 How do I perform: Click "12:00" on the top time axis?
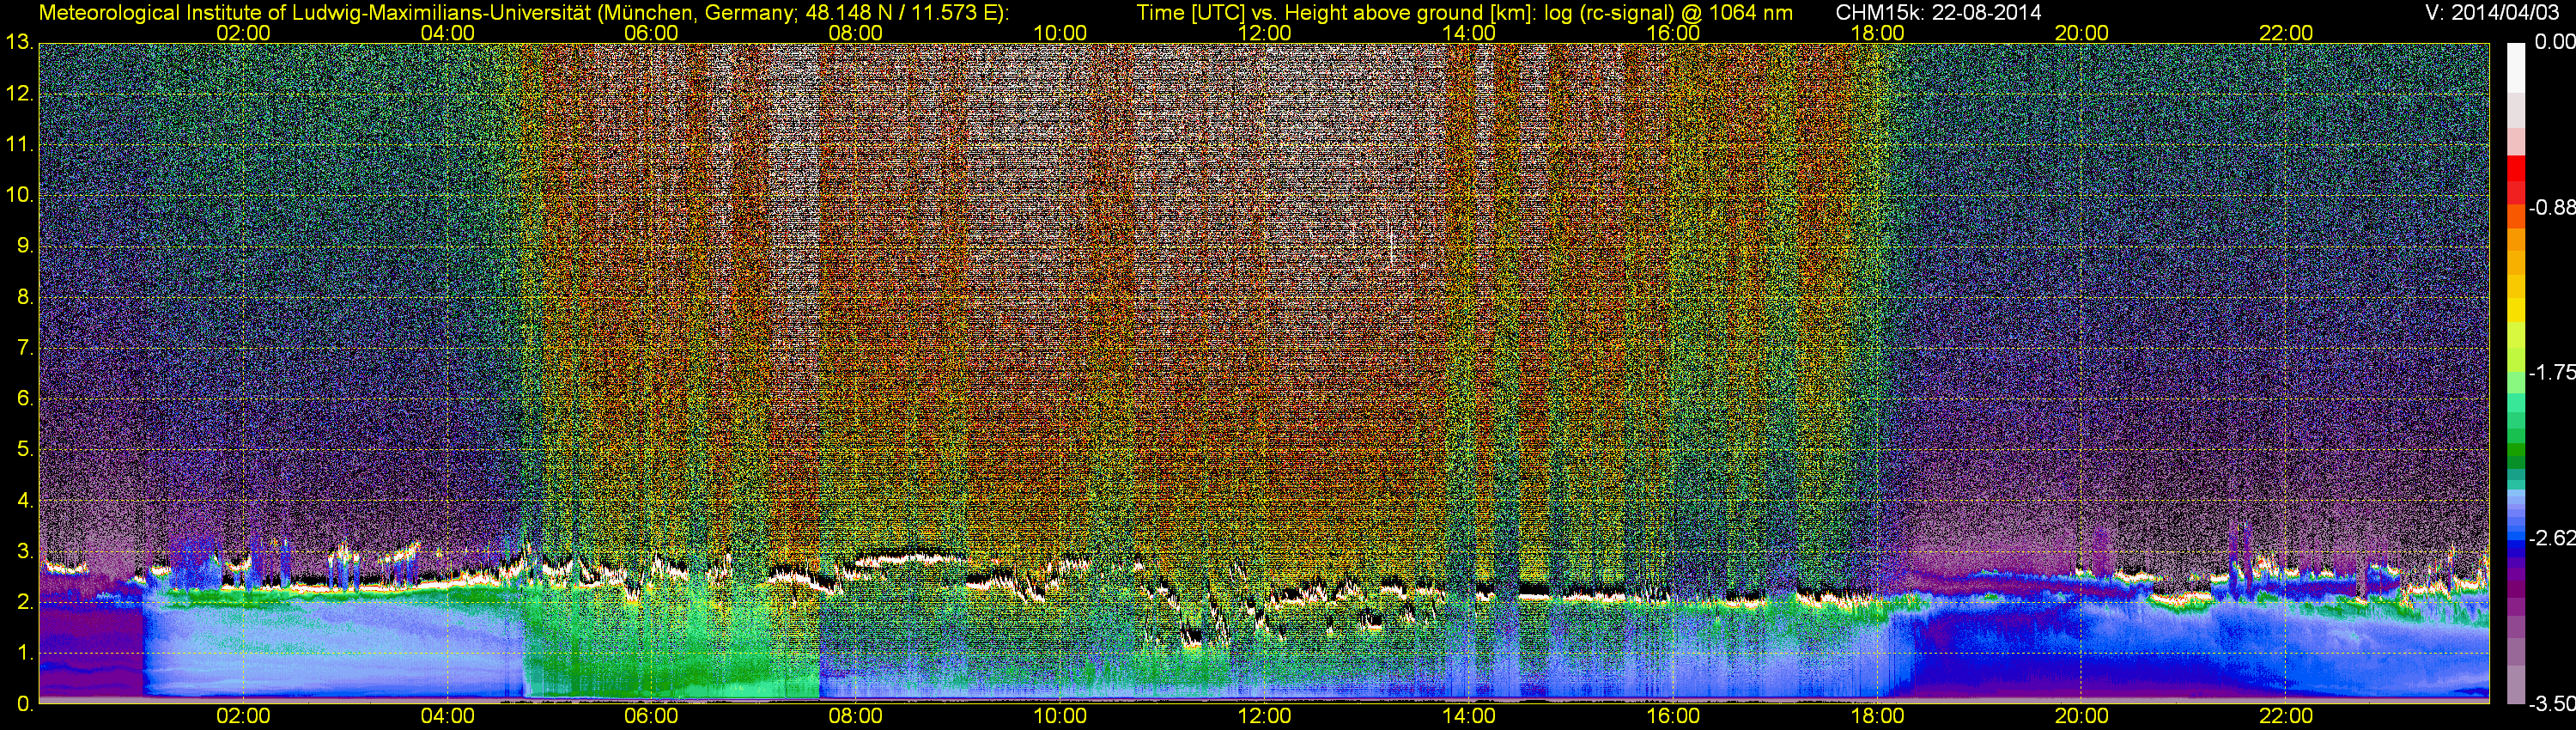tap(1264, 33)
